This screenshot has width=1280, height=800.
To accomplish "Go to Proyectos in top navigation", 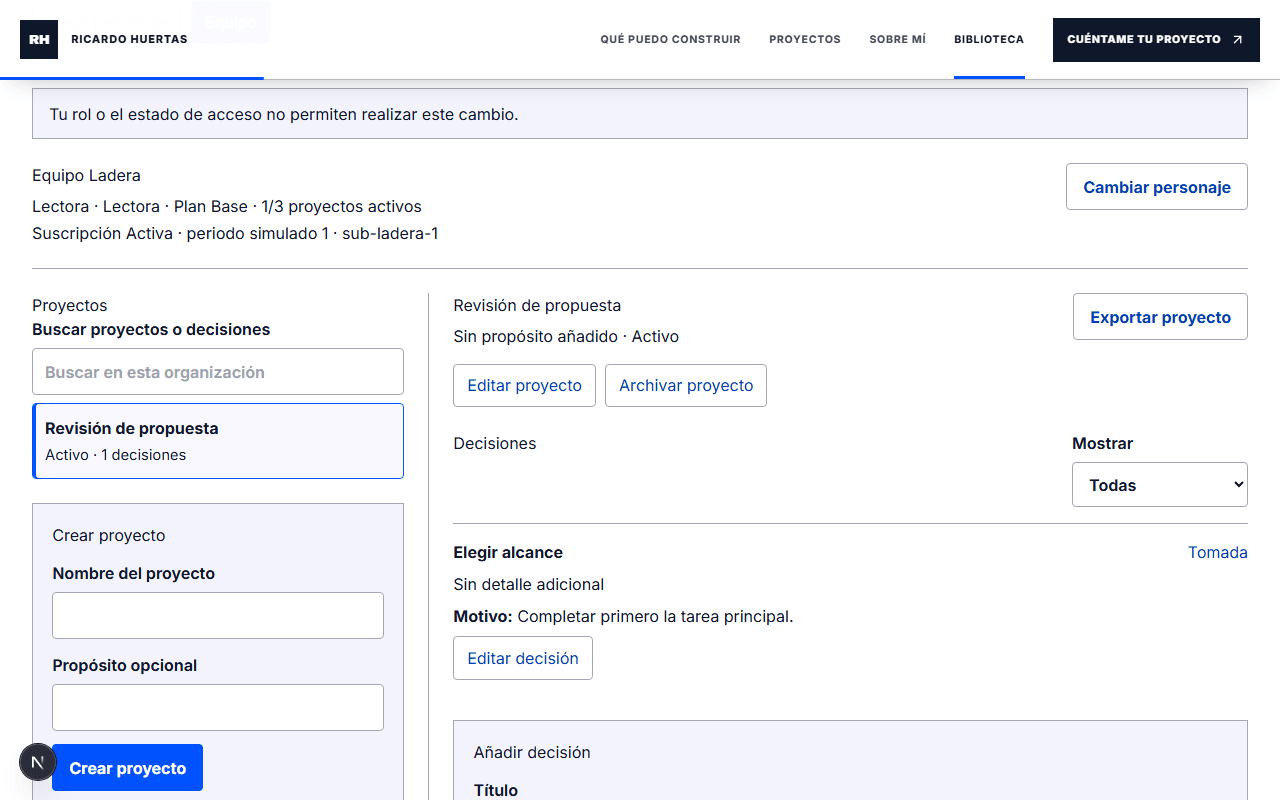I will tap(805, 40).
